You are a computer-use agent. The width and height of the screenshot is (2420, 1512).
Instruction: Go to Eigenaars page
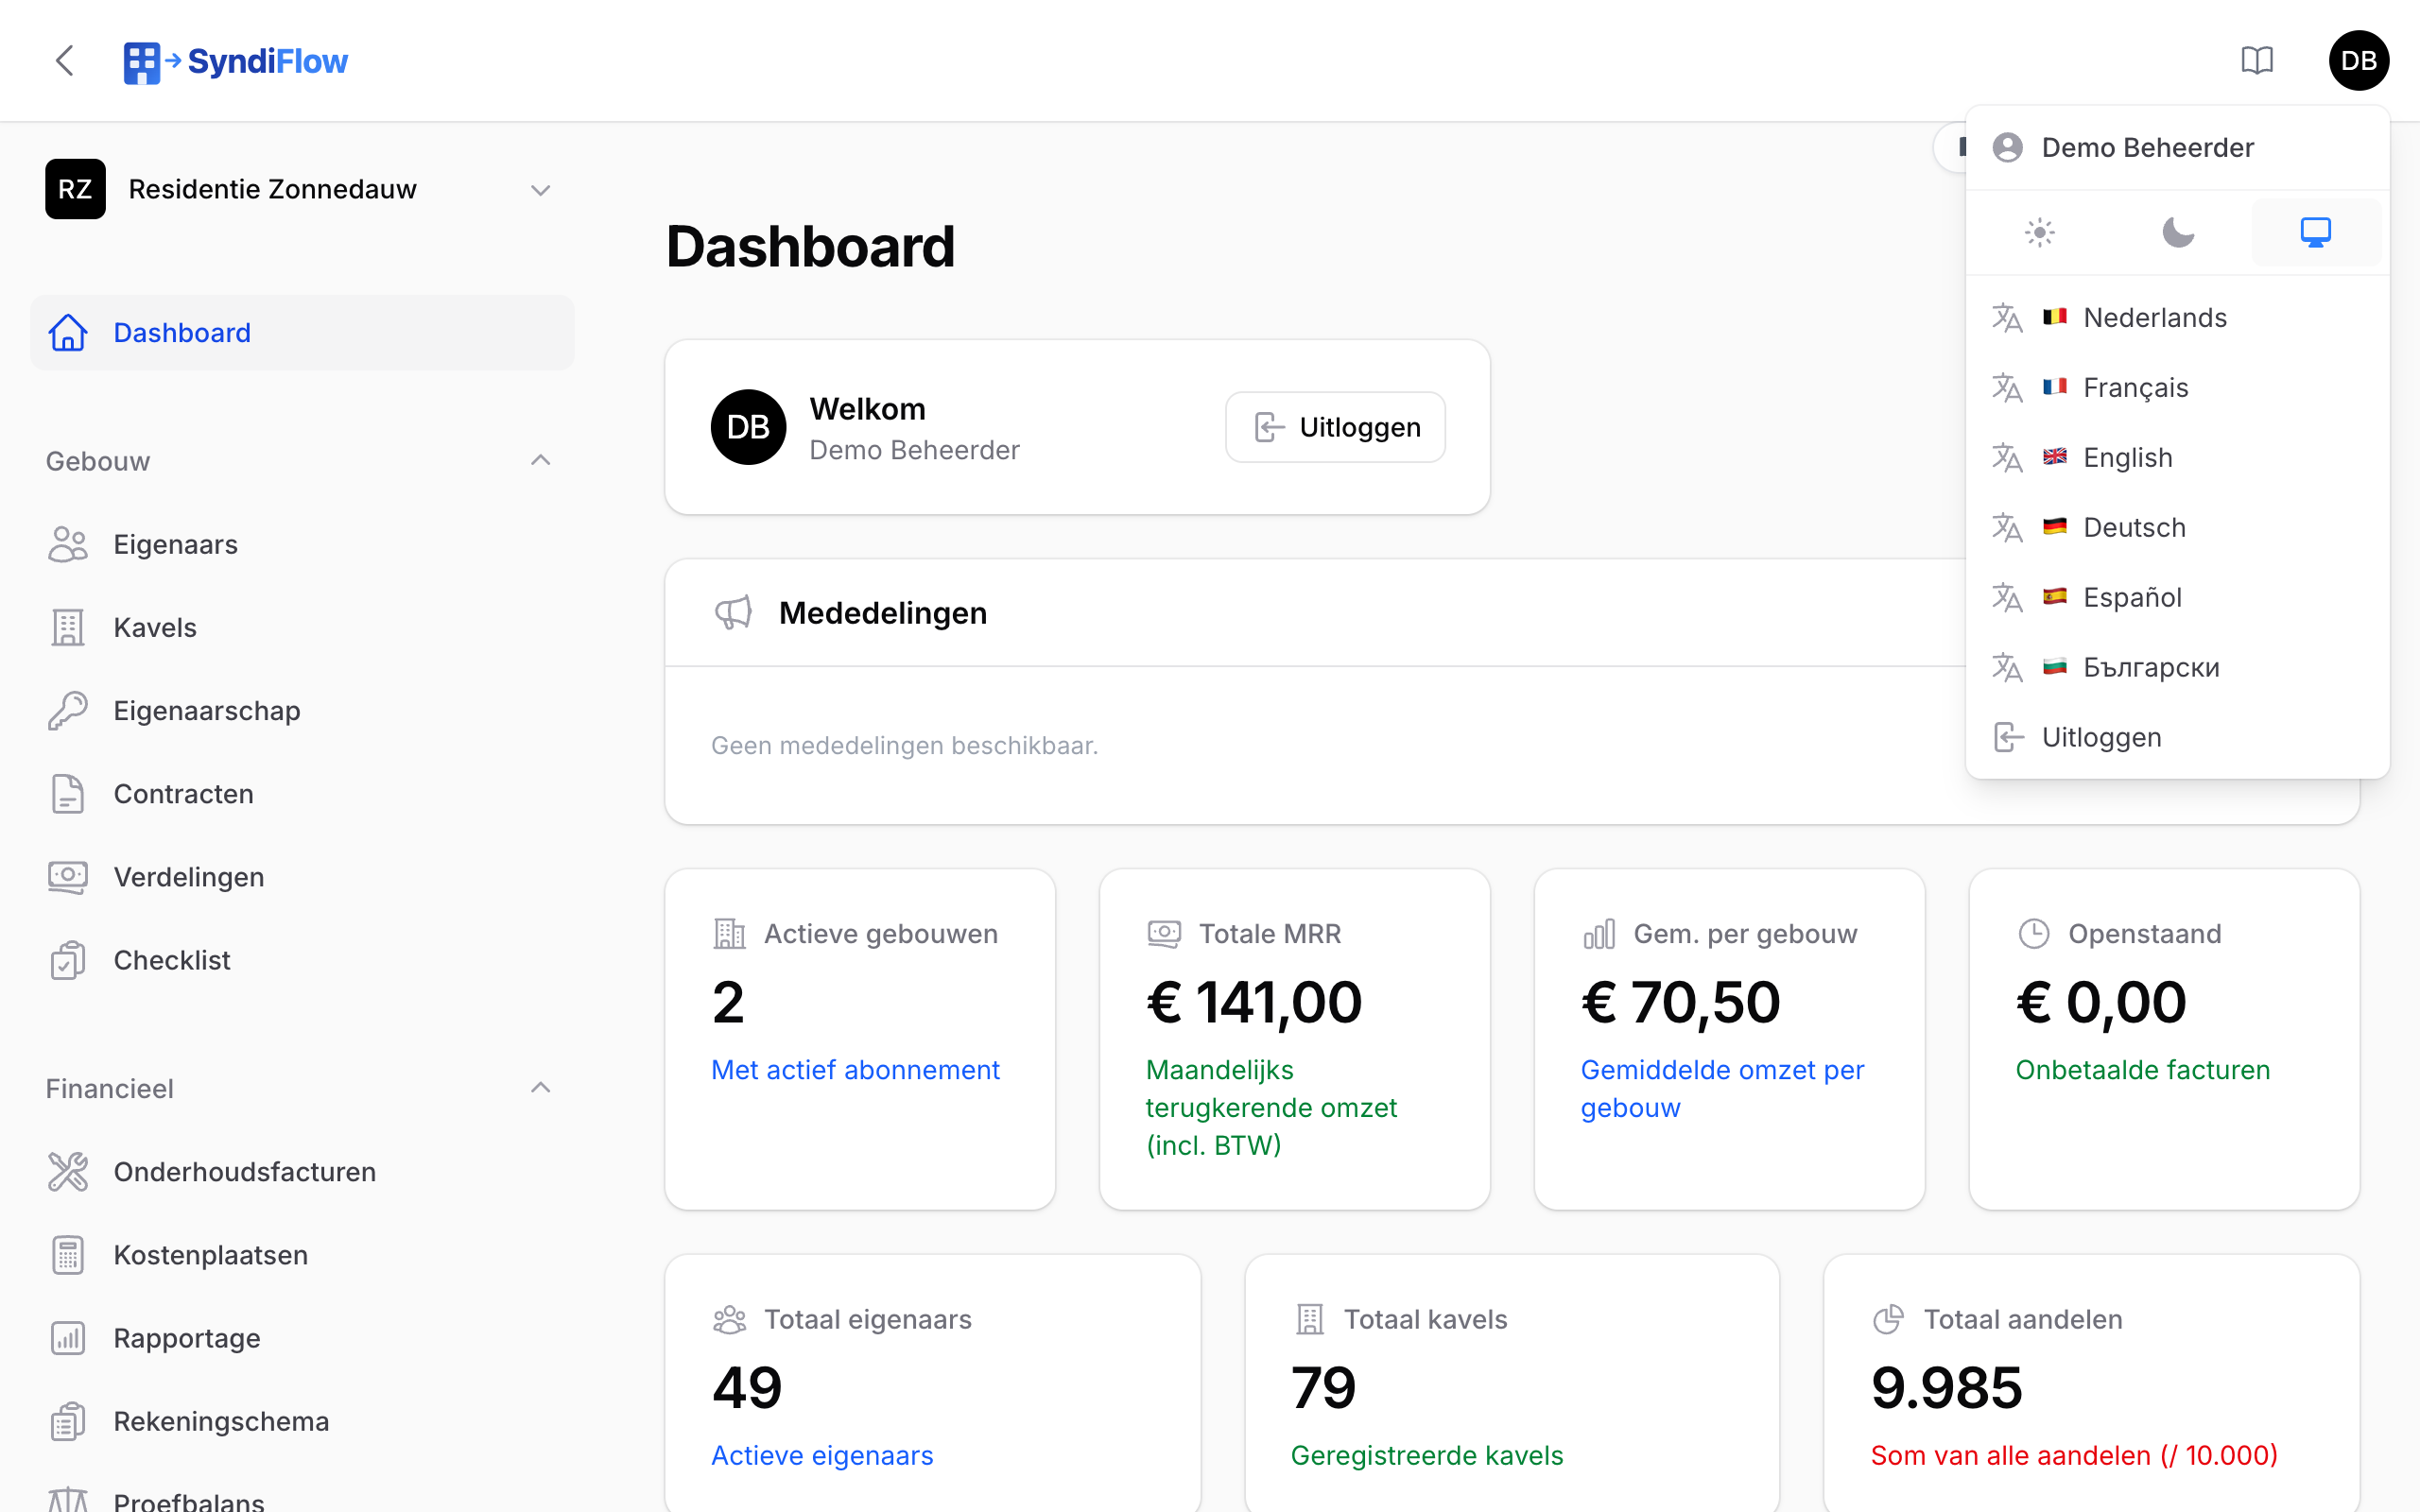[x=301, y=545]
